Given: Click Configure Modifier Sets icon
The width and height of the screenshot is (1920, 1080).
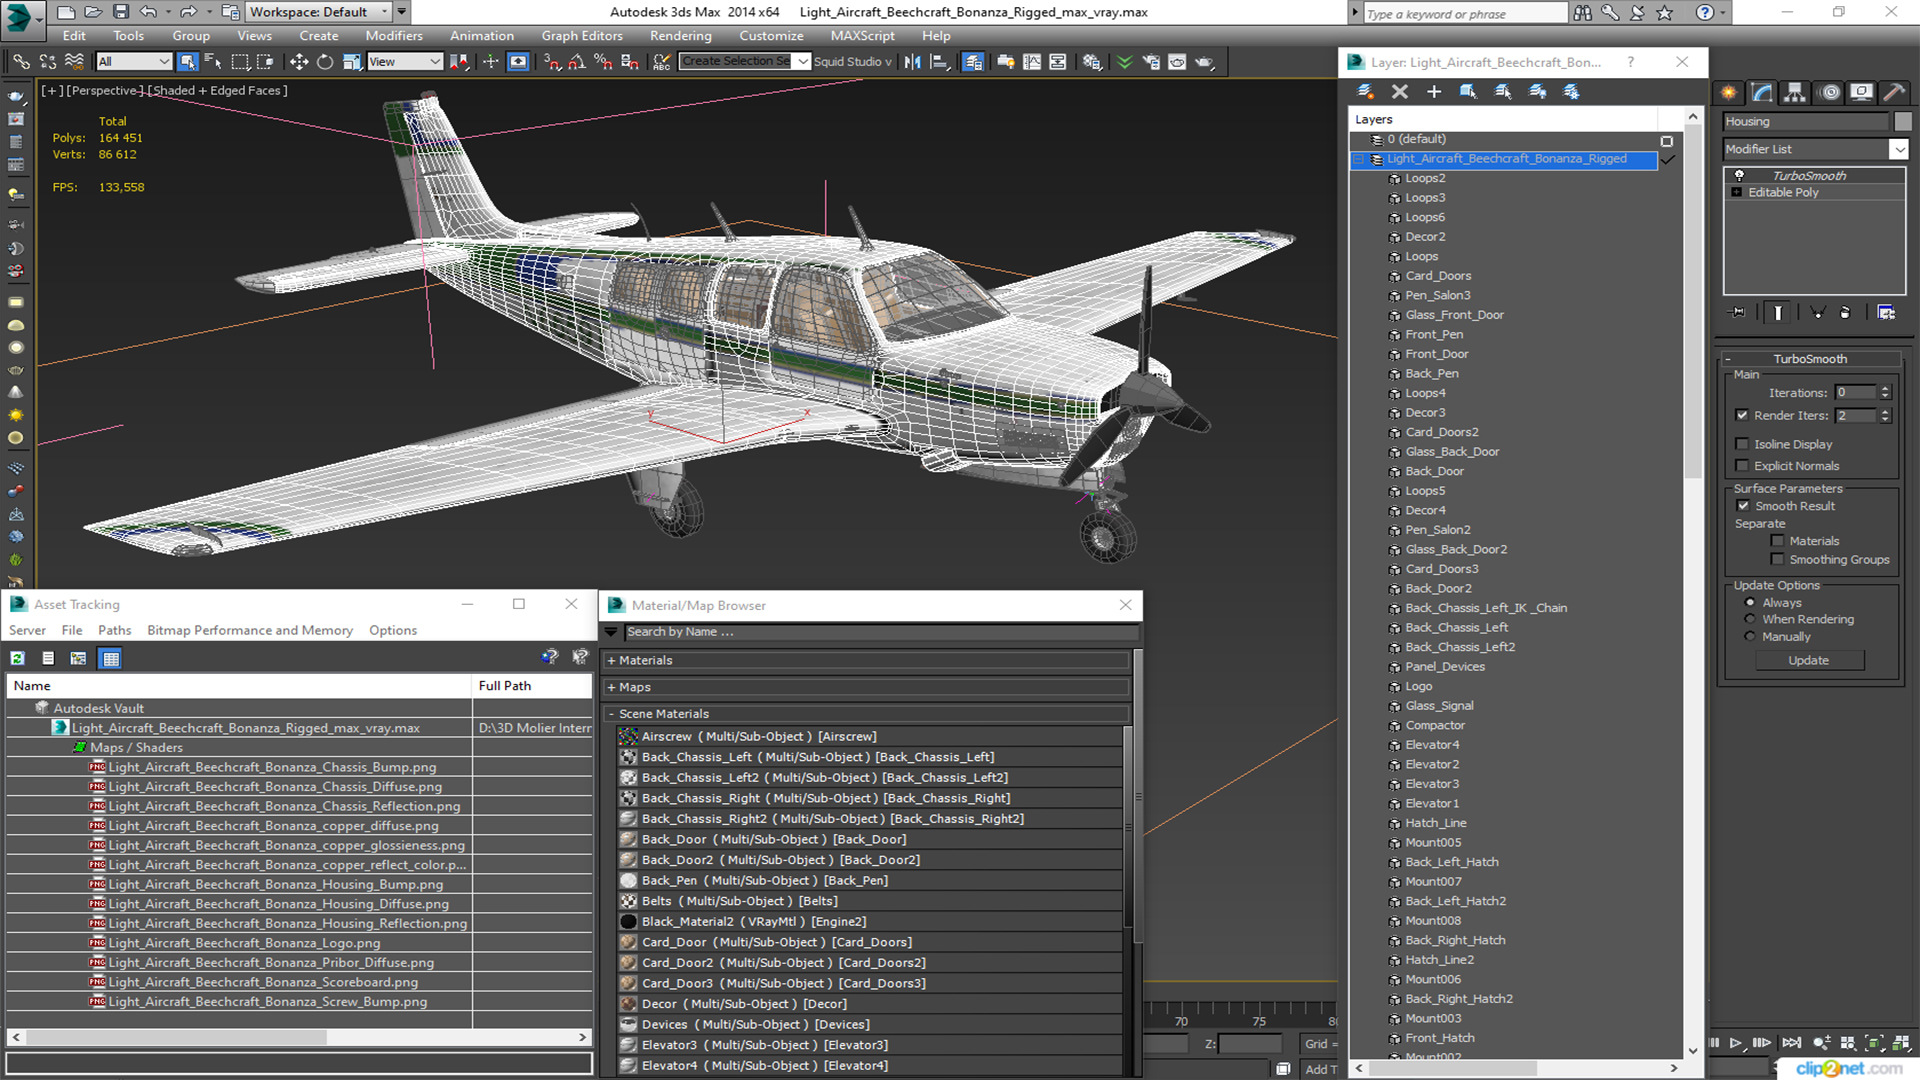Looking at the screenshot, I should click(1886, 313).
